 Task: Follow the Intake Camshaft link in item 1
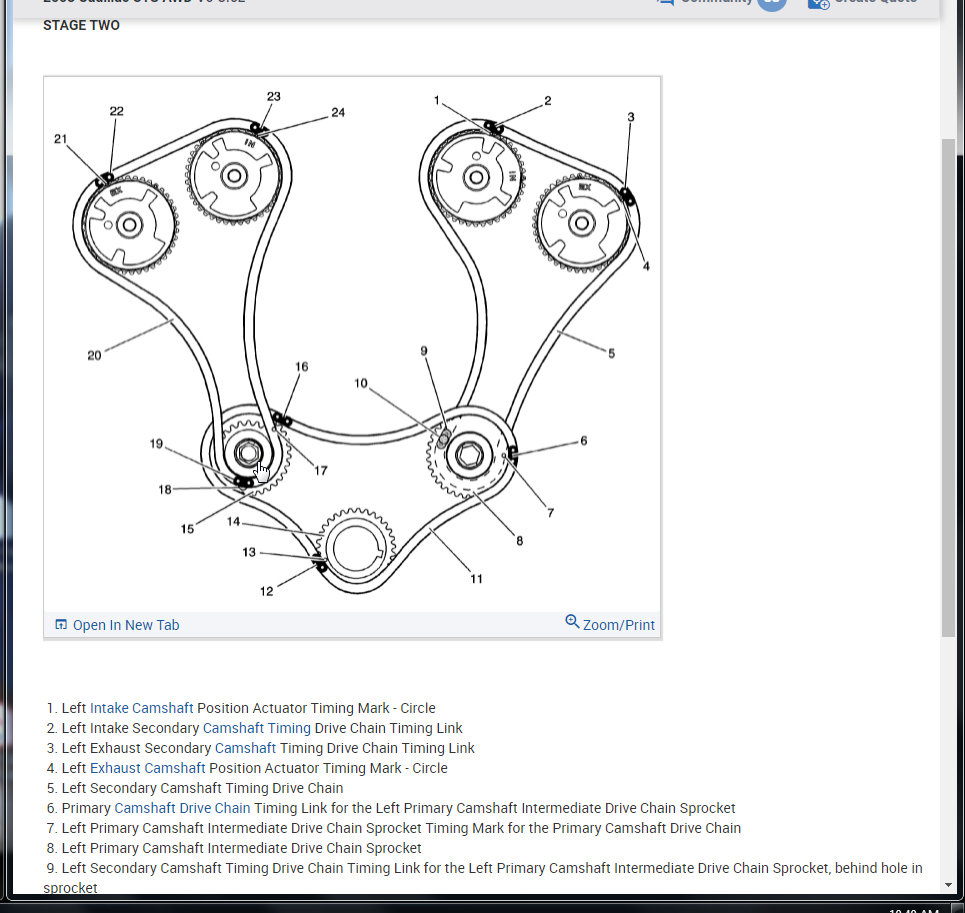tap(142, 708)
